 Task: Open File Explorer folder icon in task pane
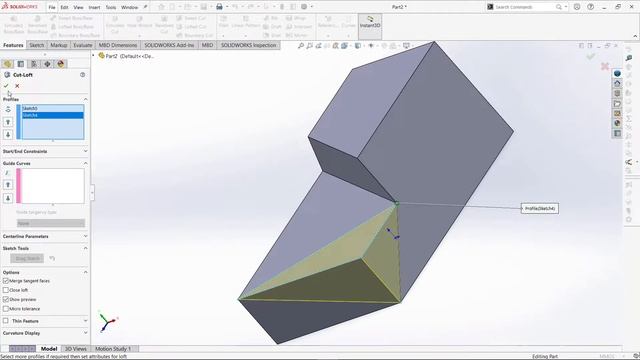(x=617, y=104)
